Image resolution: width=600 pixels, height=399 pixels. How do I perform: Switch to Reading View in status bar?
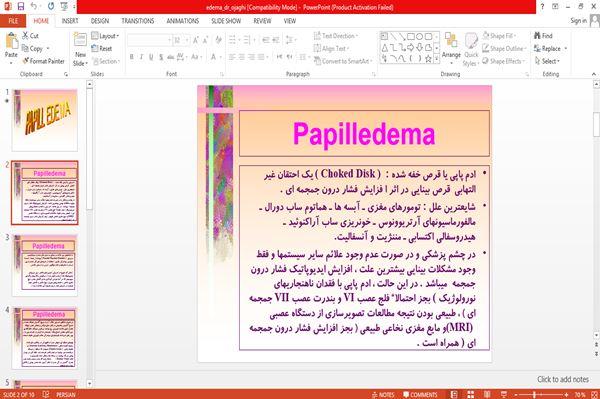487,394
